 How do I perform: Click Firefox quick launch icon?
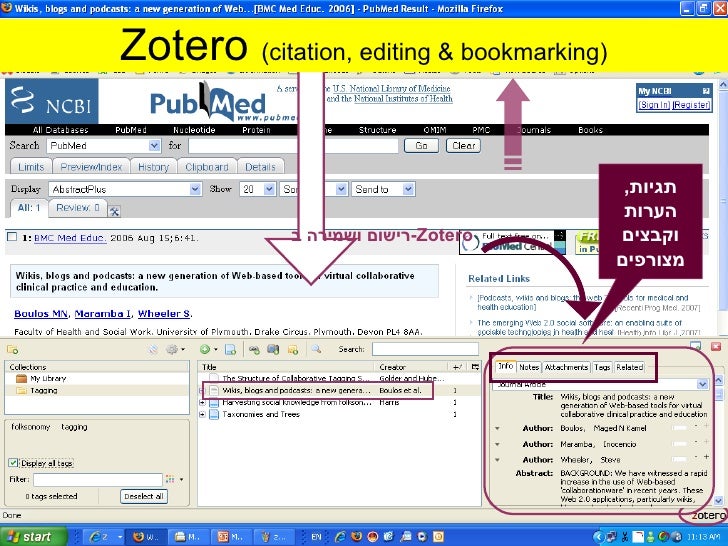357,537
